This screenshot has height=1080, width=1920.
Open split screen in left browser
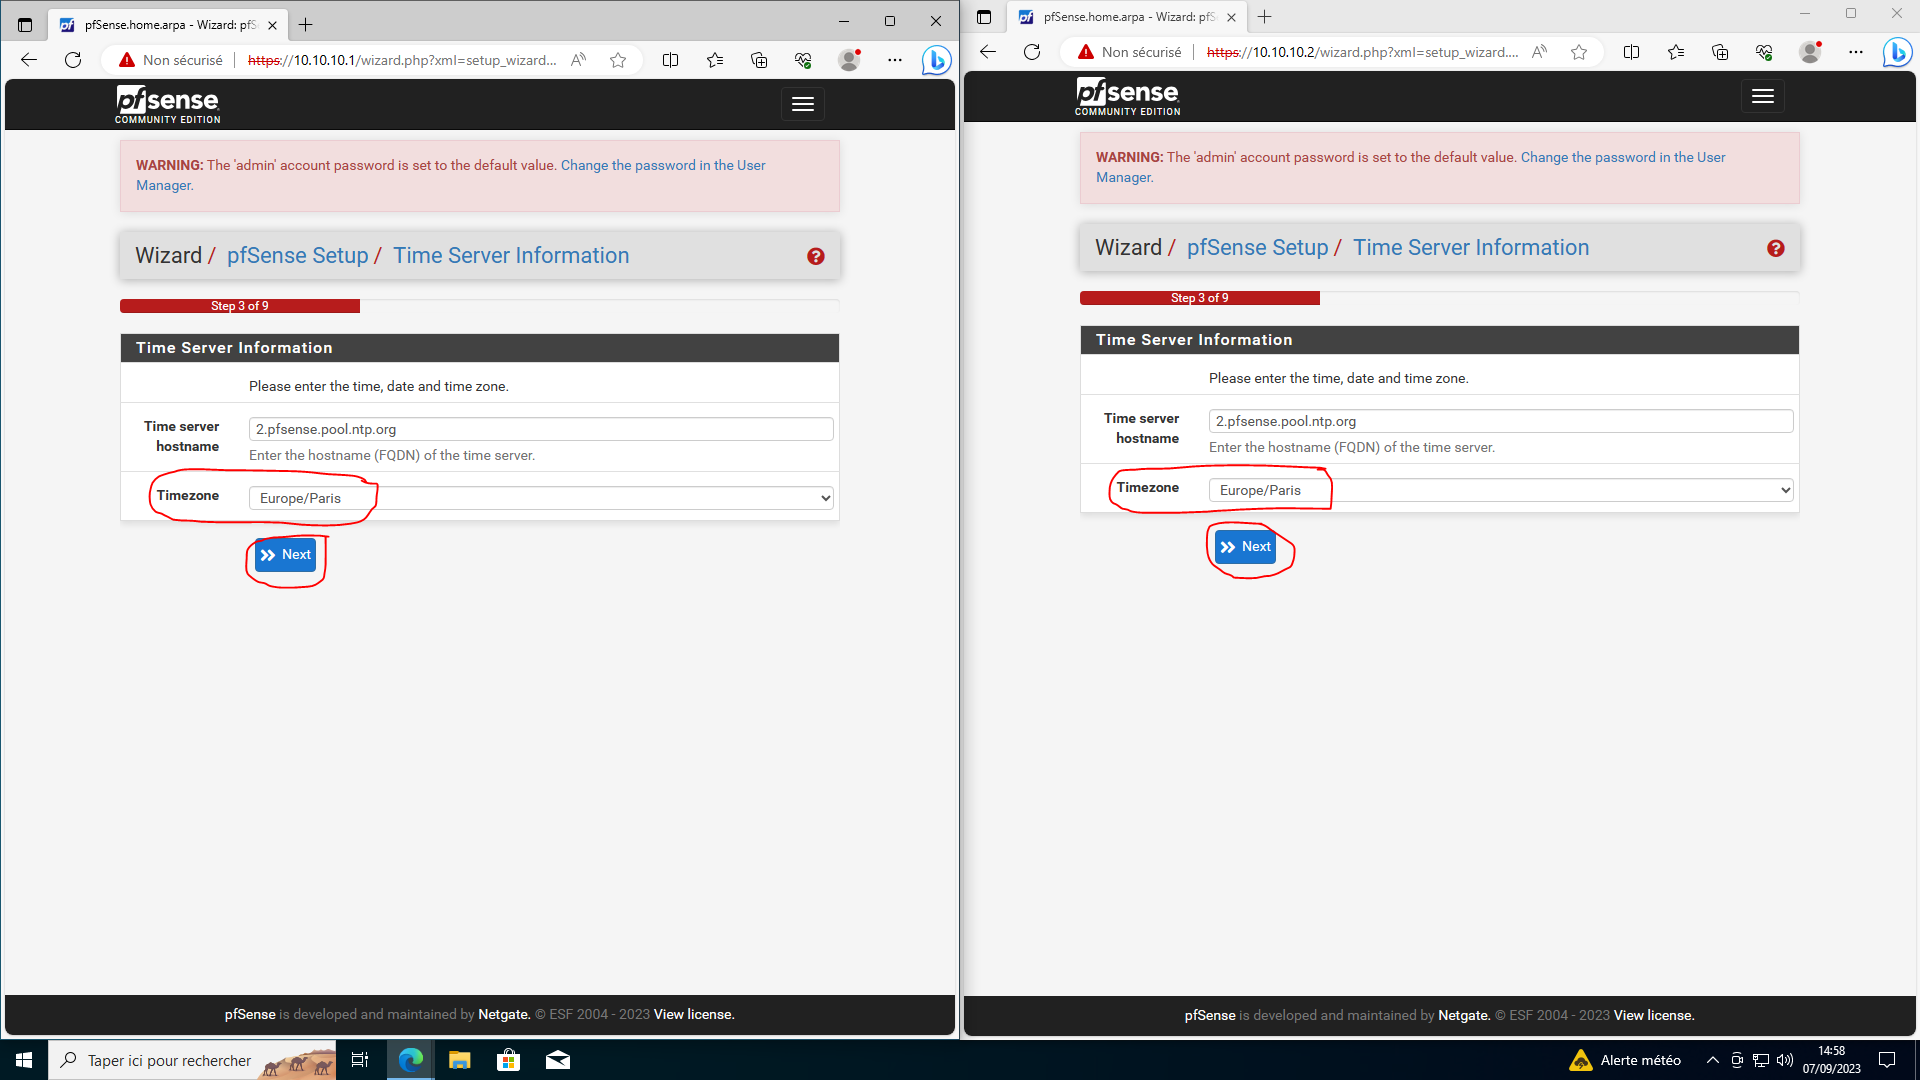[x=671, y=60]
